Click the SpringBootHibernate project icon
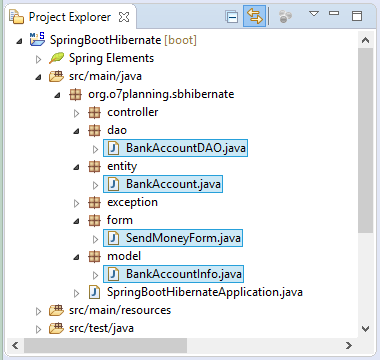Viewport: 380px width, 360px height. point(37,40)
